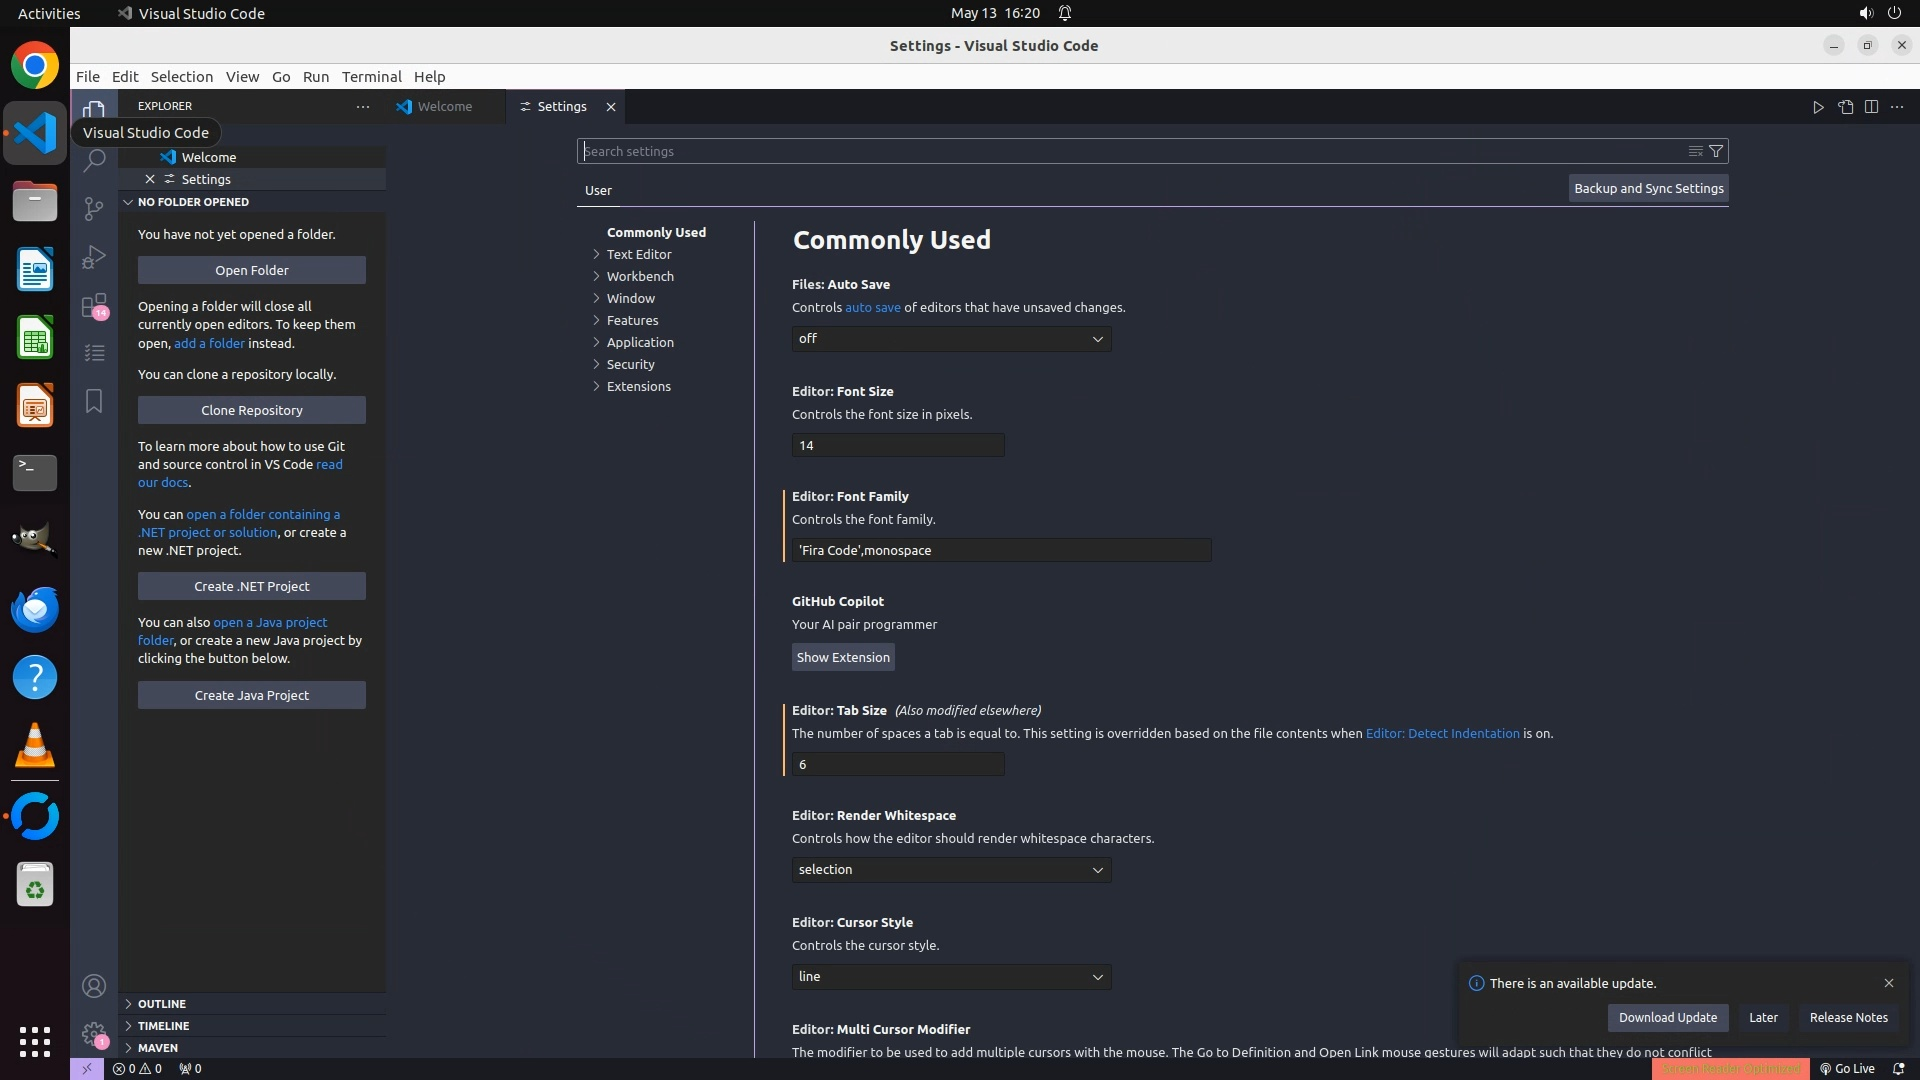Image resolution: width=1920 pixels, height=1080 pixels.
Task: Click the Open Settings (JSON) icon
Action: 1845,107
